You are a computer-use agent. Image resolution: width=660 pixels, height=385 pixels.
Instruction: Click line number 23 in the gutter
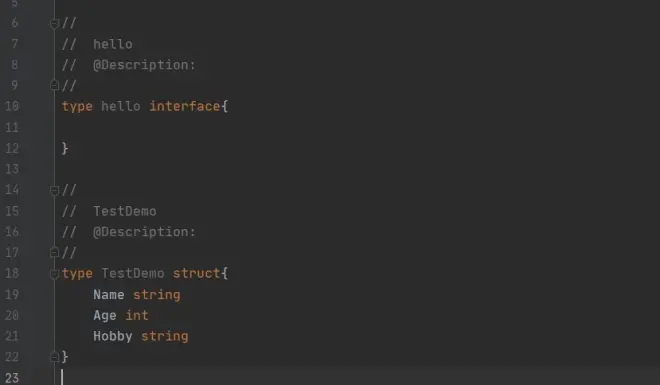pyautogui.click(x=12, y=378)
